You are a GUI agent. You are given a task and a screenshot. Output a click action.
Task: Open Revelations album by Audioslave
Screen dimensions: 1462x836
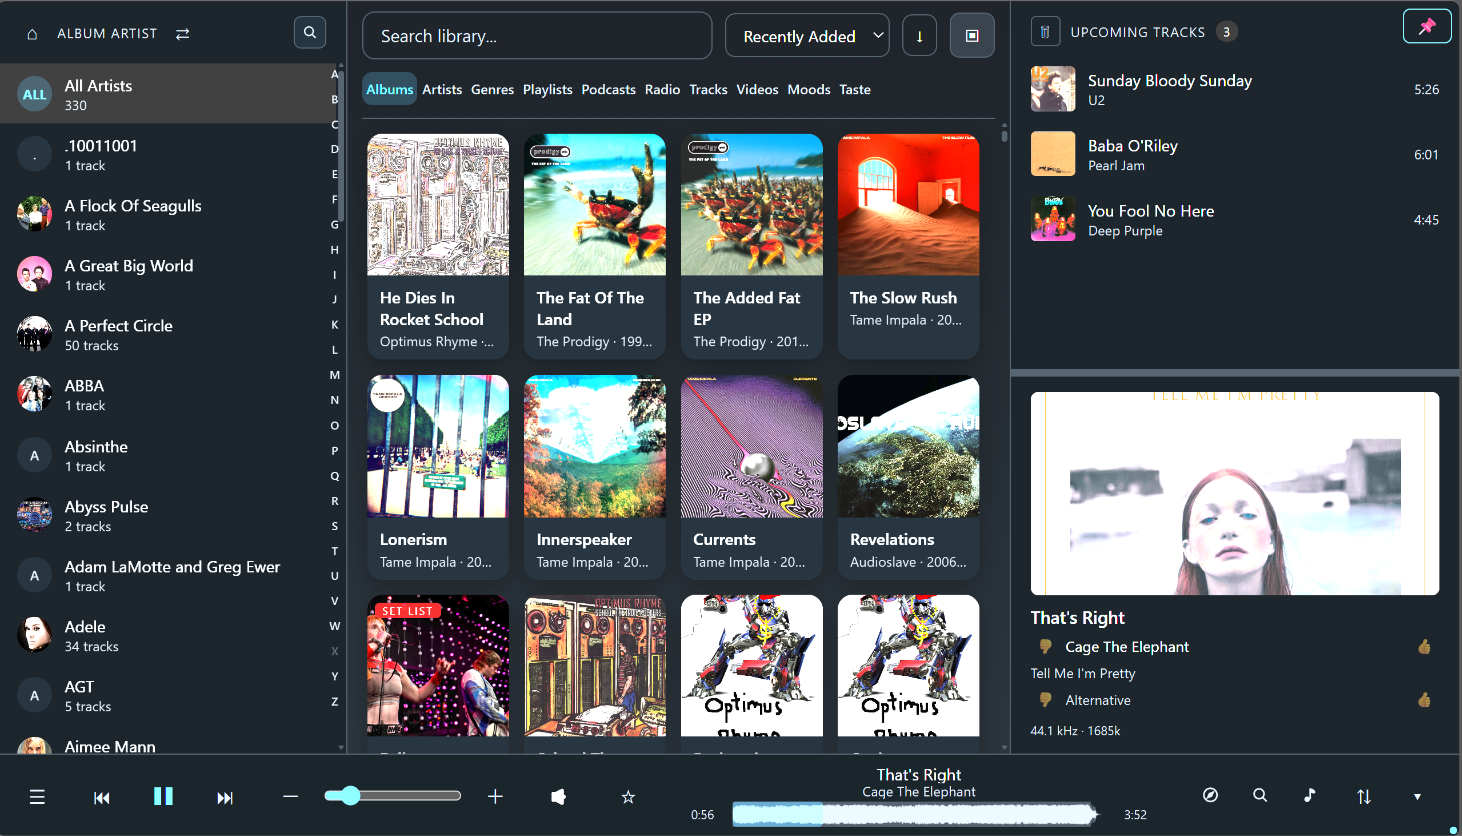pyautogui.click(x=909, y=478)
